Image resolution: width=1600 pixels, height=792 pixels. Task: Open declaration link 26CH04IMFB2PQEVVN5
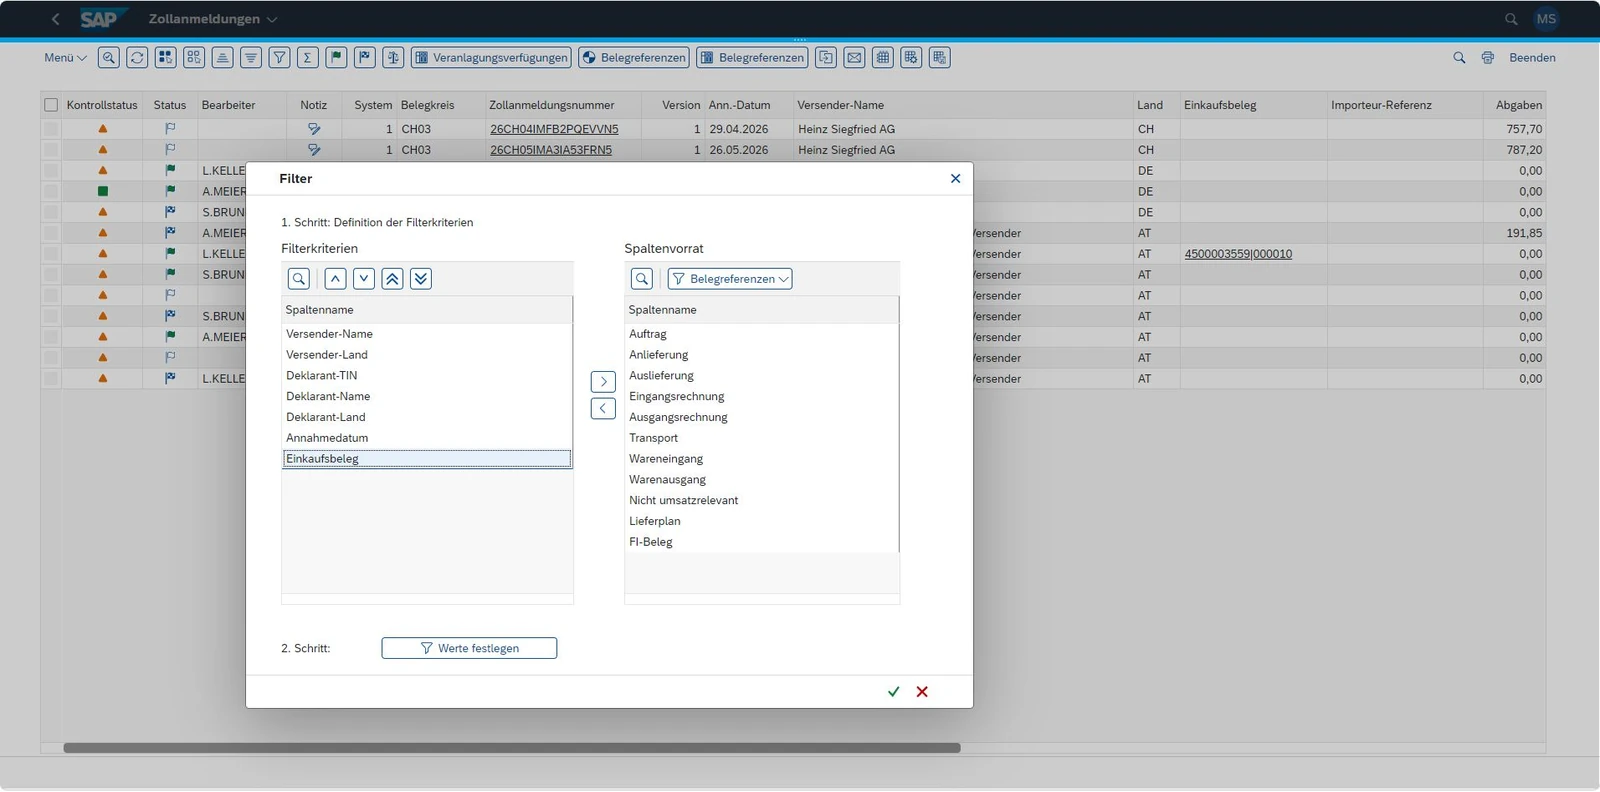[x=554, y=129]
